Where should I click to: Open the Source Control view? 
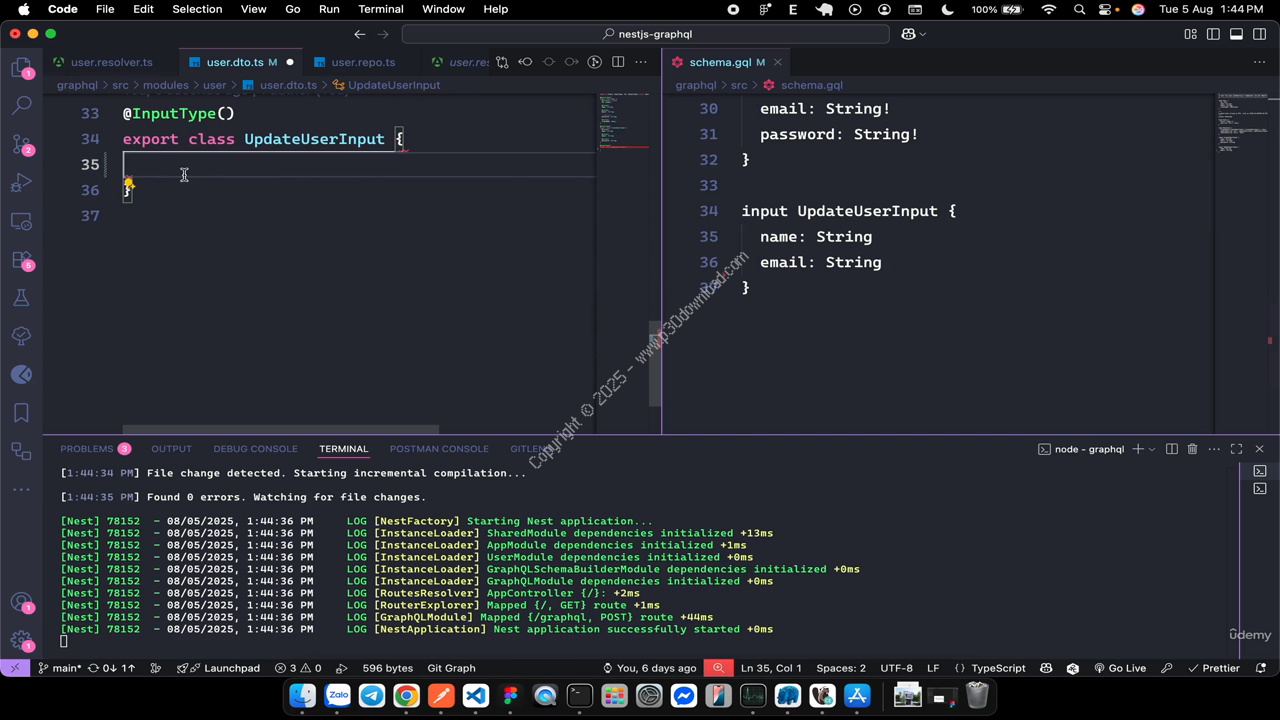click(21, 144)
